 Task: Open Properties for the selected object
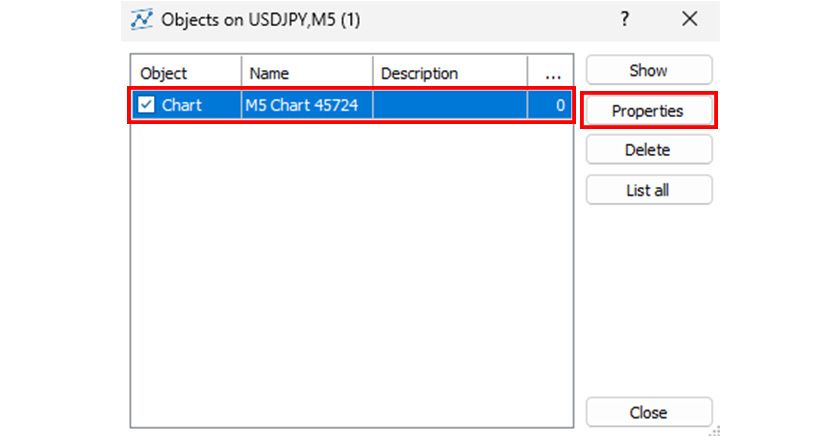click(x=648, y=111)
